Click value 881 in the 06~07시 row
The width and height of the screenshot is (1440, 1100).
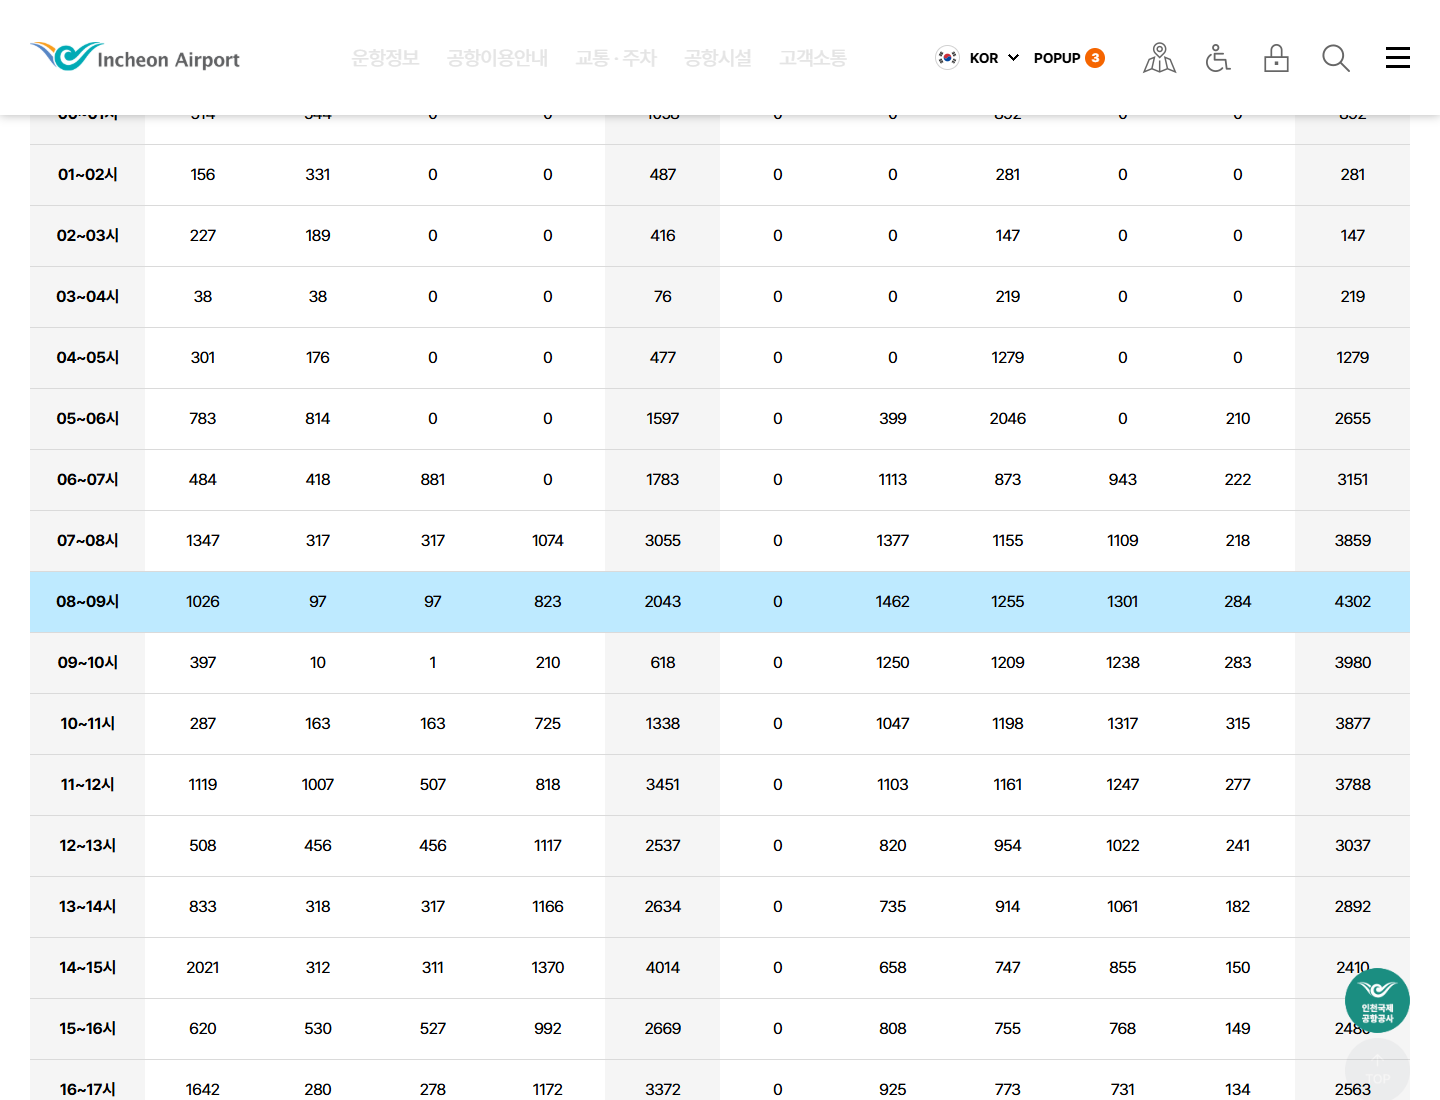pyautogui.click(x=433, y=480)
